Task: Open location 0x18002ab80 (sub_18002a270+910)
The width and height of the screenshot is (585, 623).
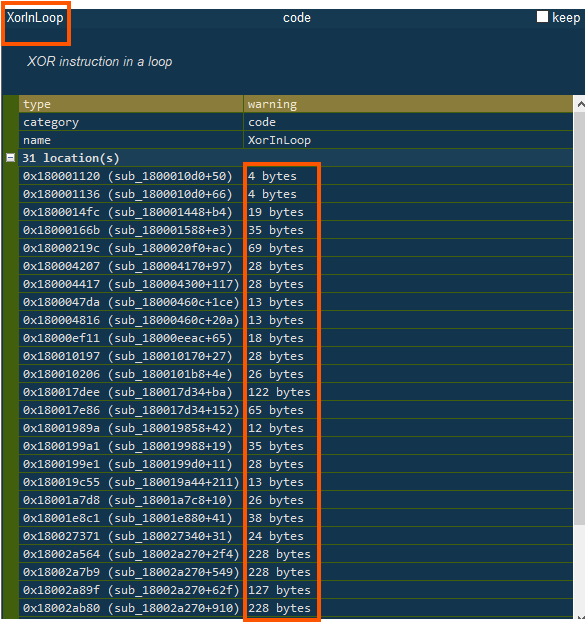Action: point(131,608)
